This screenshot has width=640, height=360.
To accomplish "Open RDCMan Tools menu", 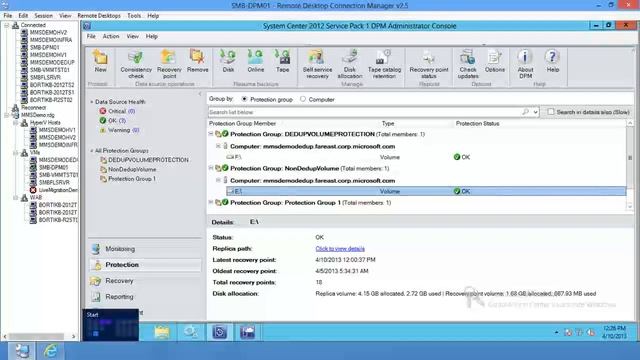I will point(134,16).
